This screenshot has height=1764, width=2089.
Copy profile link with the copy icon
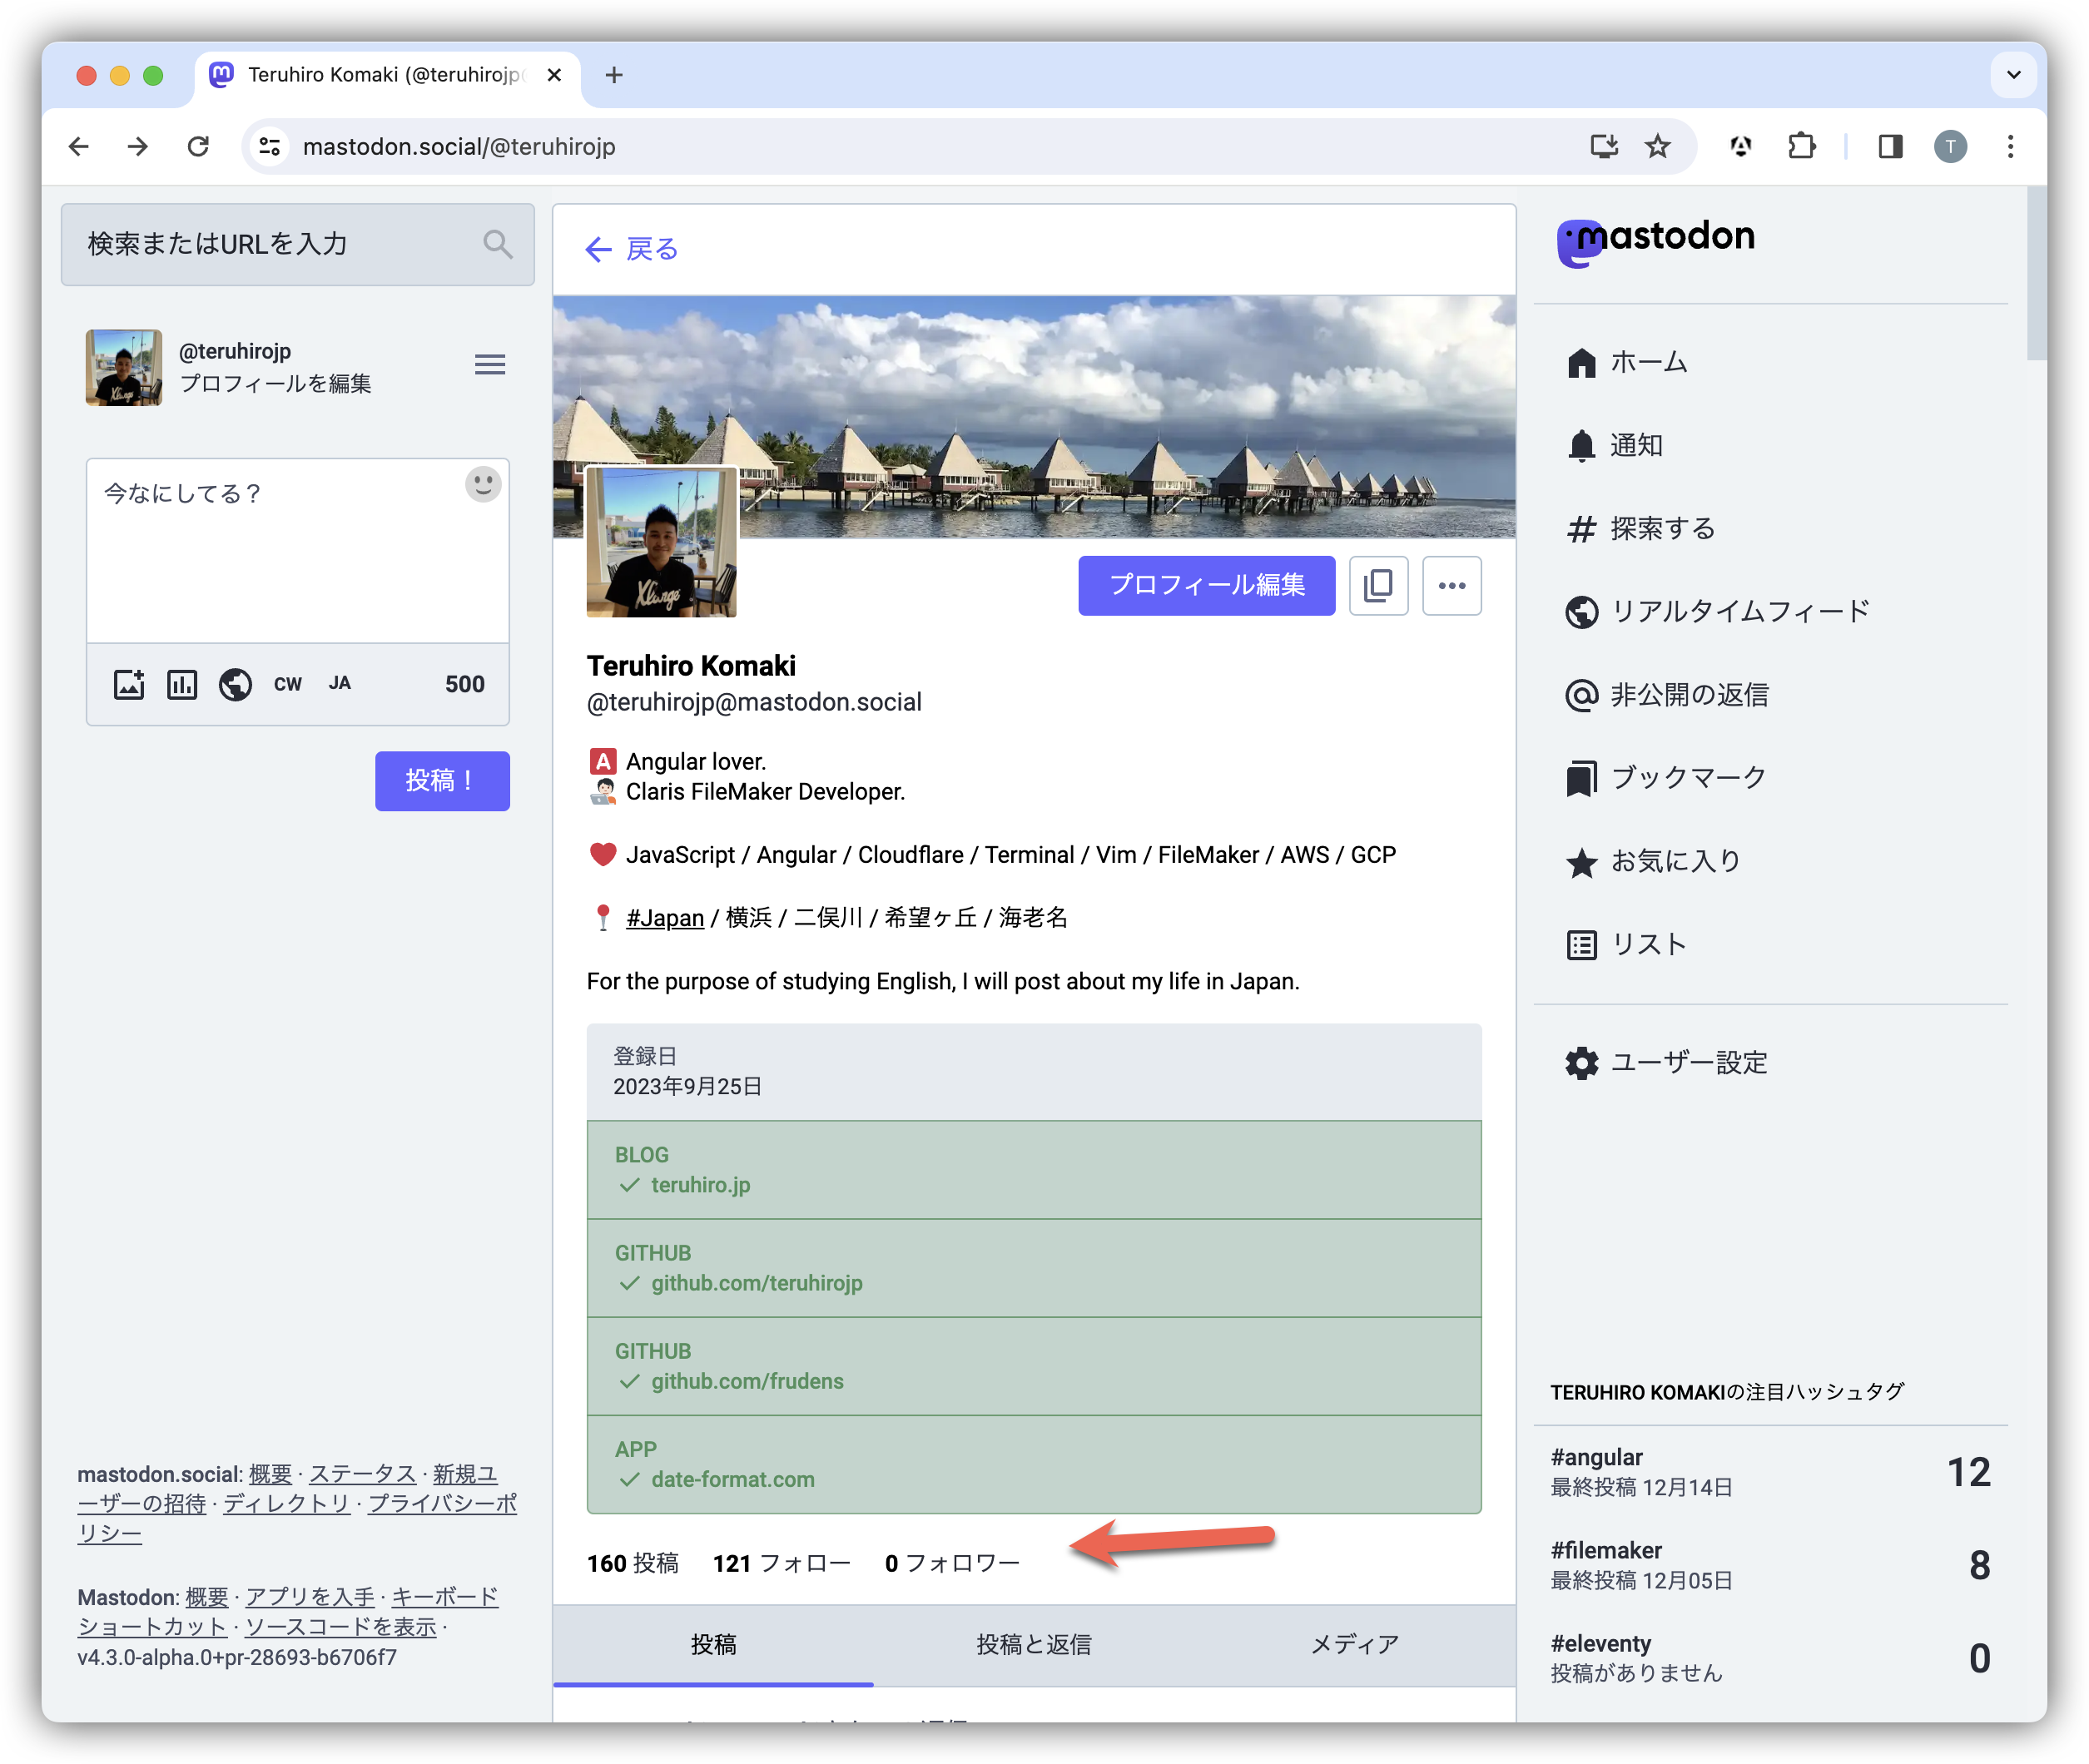(1379, 586)
